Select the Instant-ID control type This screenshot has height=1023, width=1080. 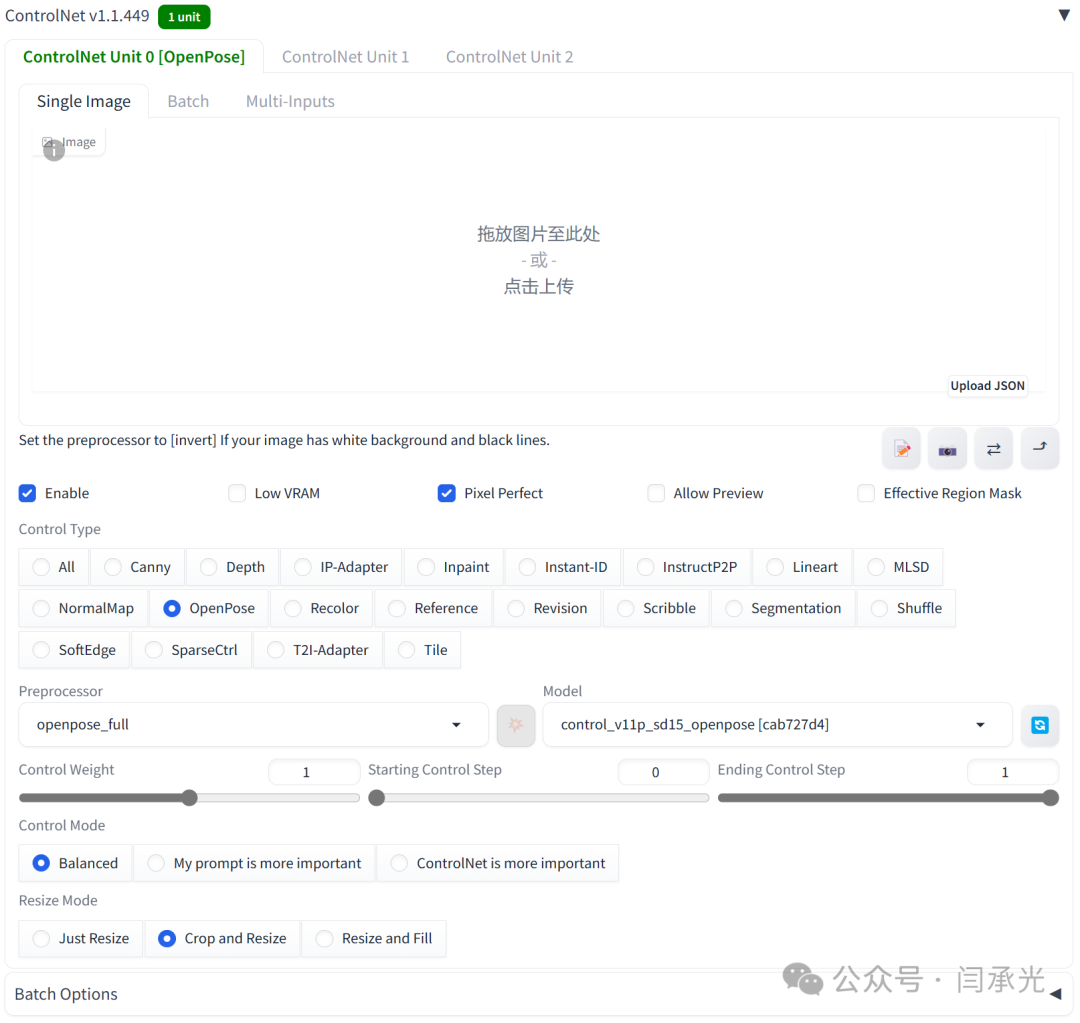click(563, 567)
